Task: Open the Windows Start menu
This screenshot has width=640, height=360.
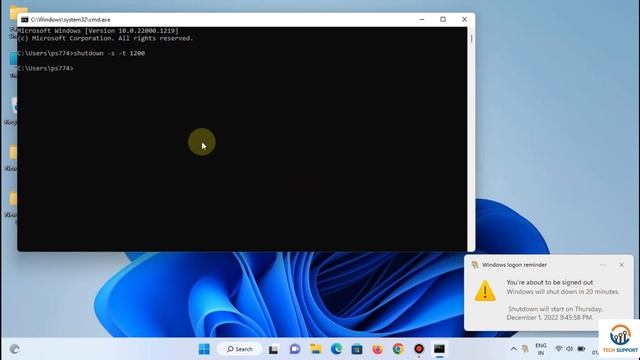Action: click(204, 349)
